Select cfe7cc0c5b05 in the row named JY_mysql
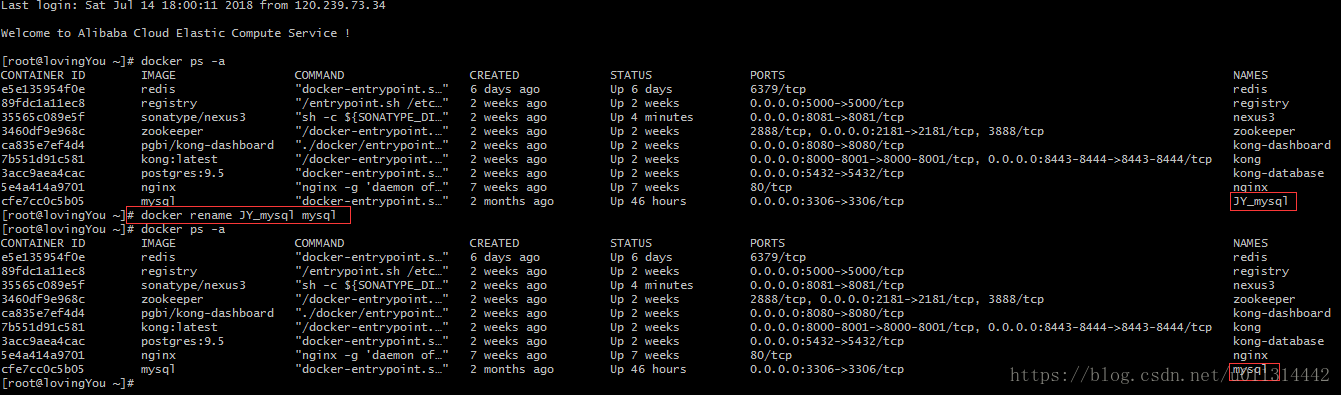 pyautogui.click(x=43, y=202)
